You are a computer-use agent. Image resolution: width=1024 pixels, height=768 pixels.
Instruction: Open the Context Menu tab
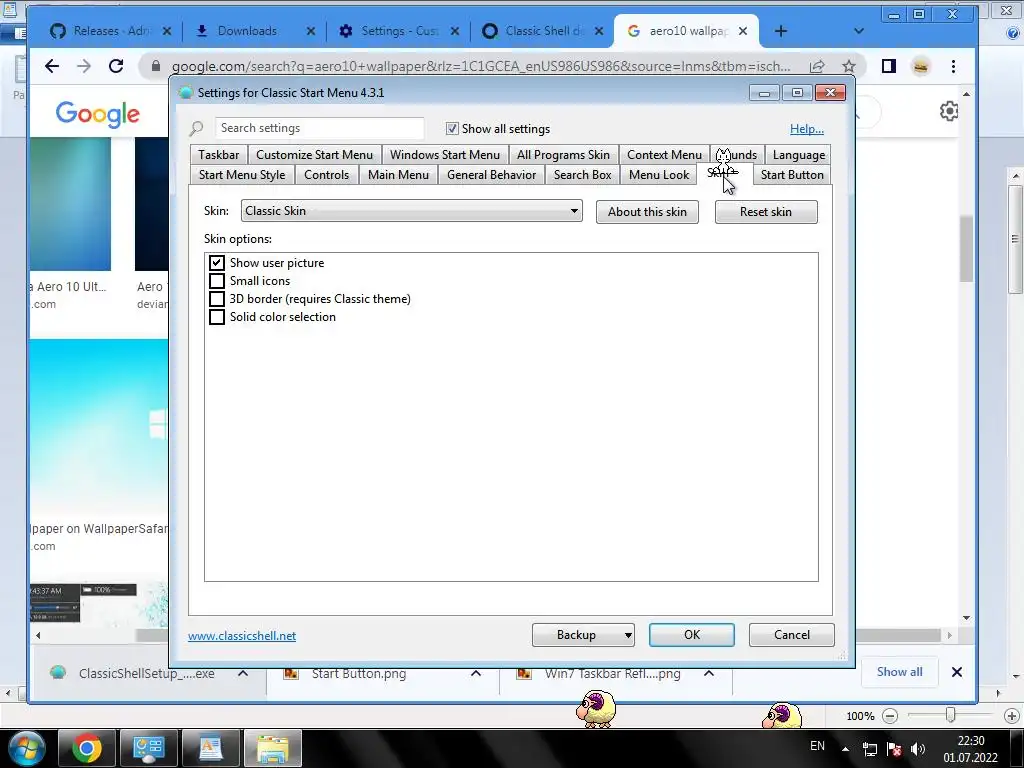664,155
